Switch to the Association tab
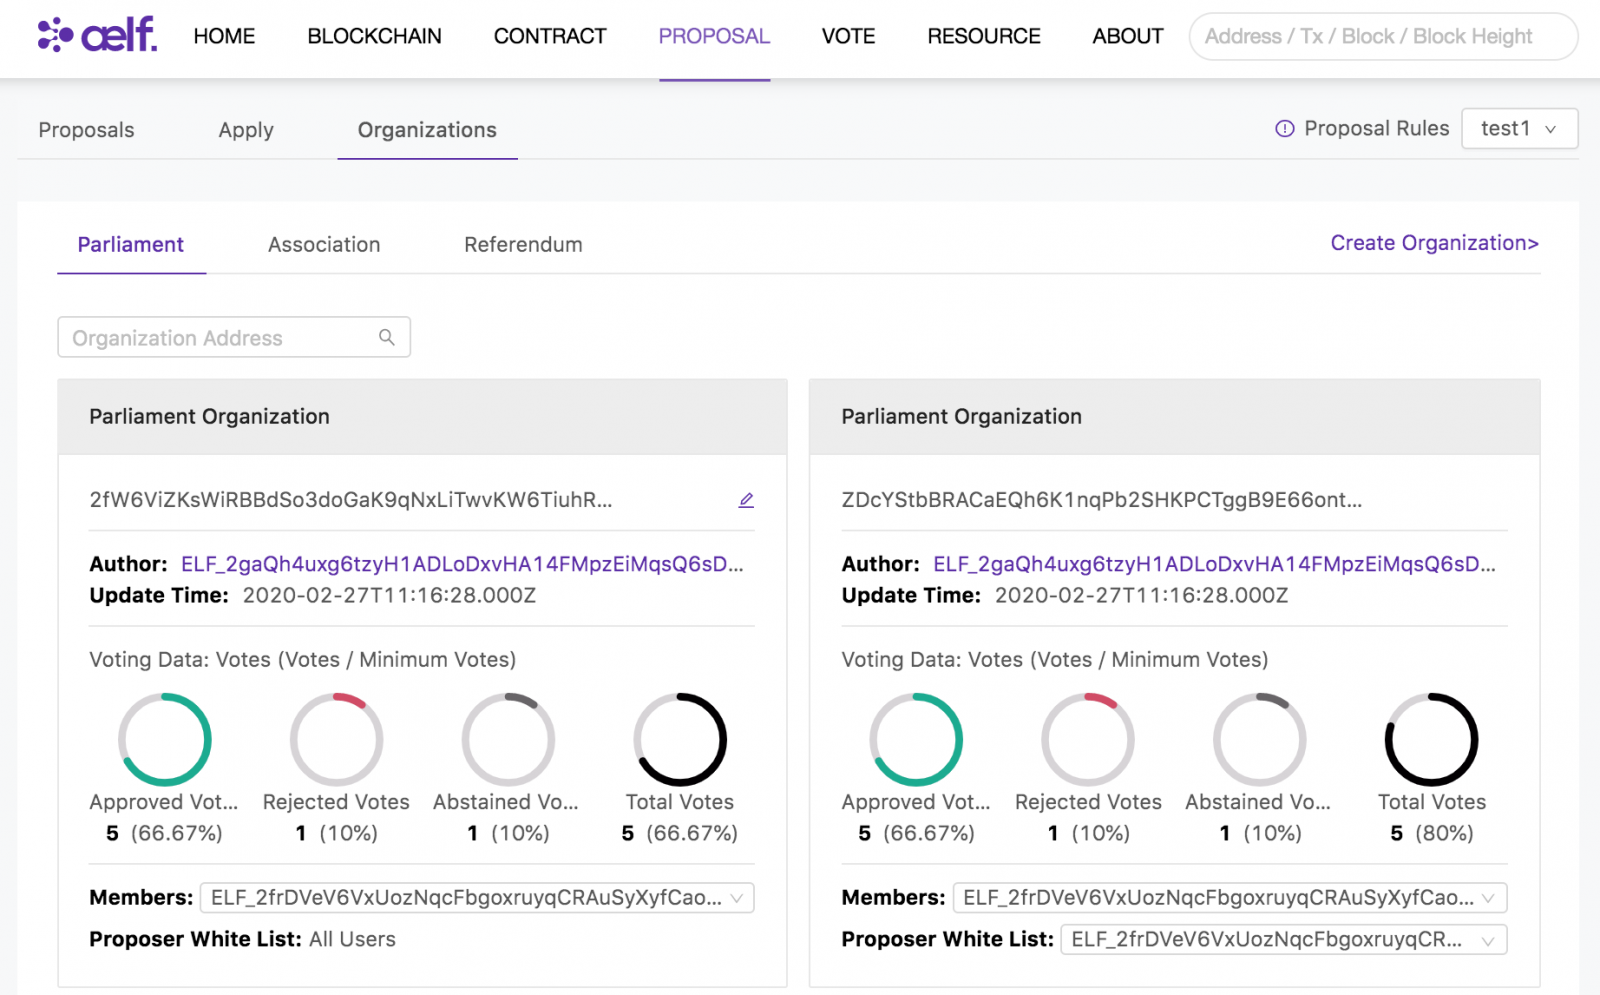The image size is (1600, 995). [x=324, y=245]
